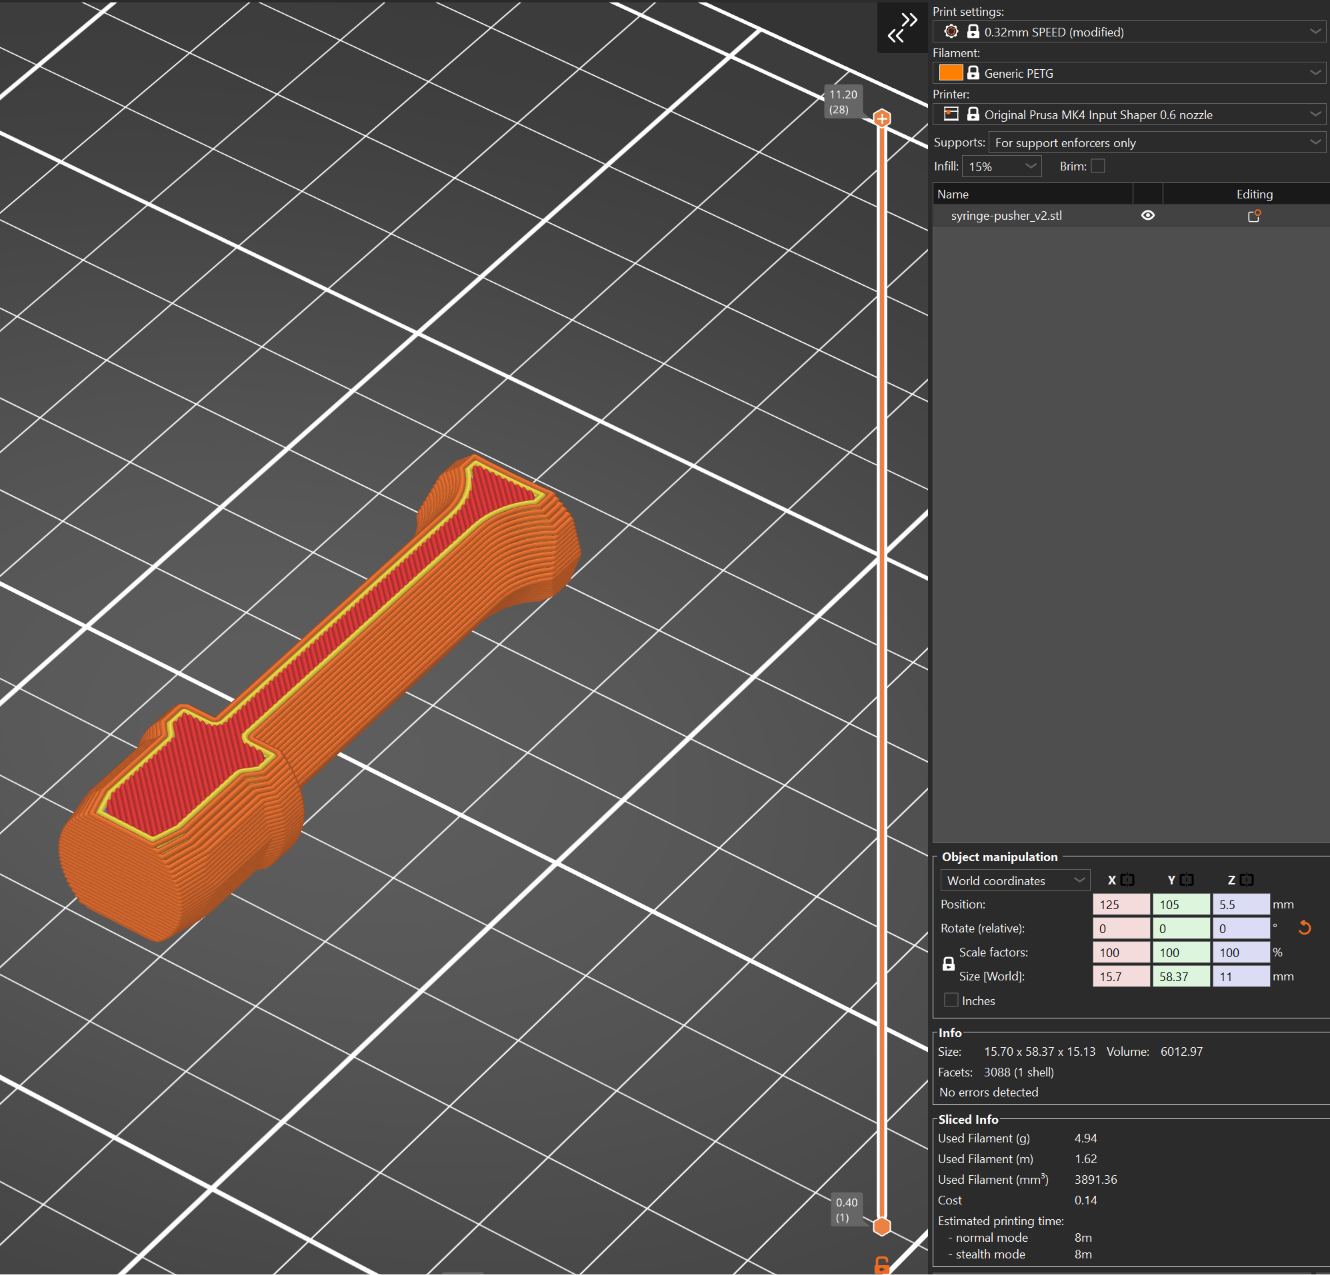
Task: Click bottom thumb of the vertical layer slider
Action: tap(882, 1226)
